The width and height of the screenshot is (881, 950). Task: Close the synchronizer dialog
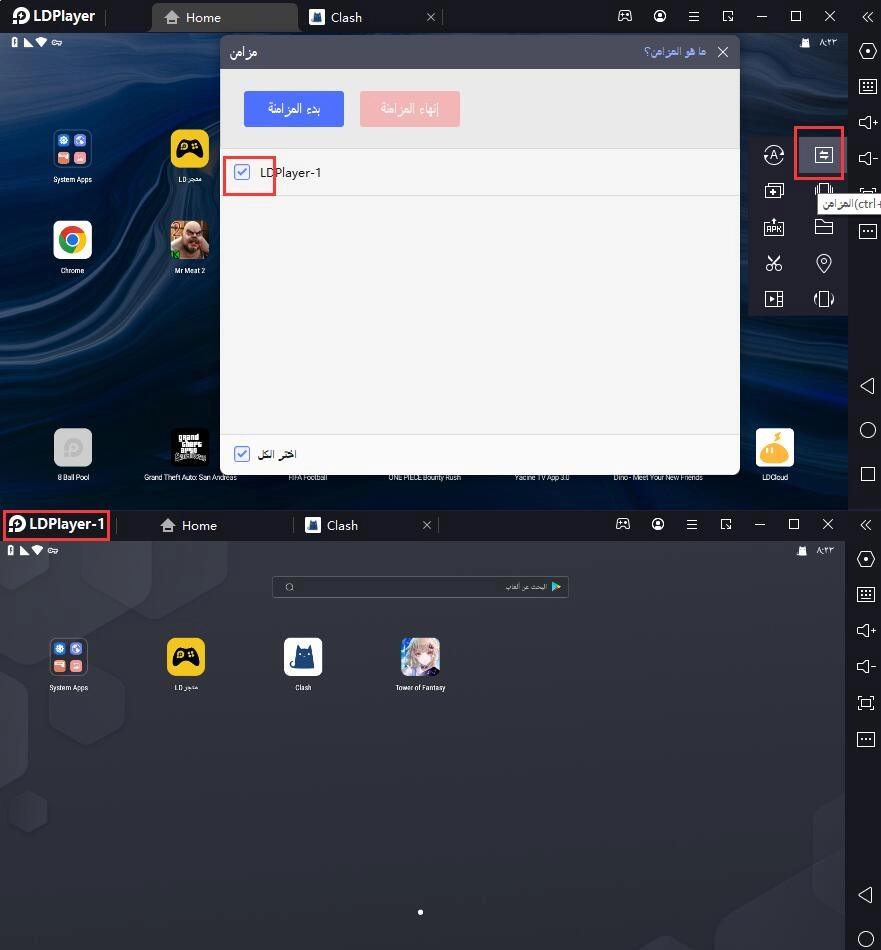pyautogui.click(x=723, y=52)
